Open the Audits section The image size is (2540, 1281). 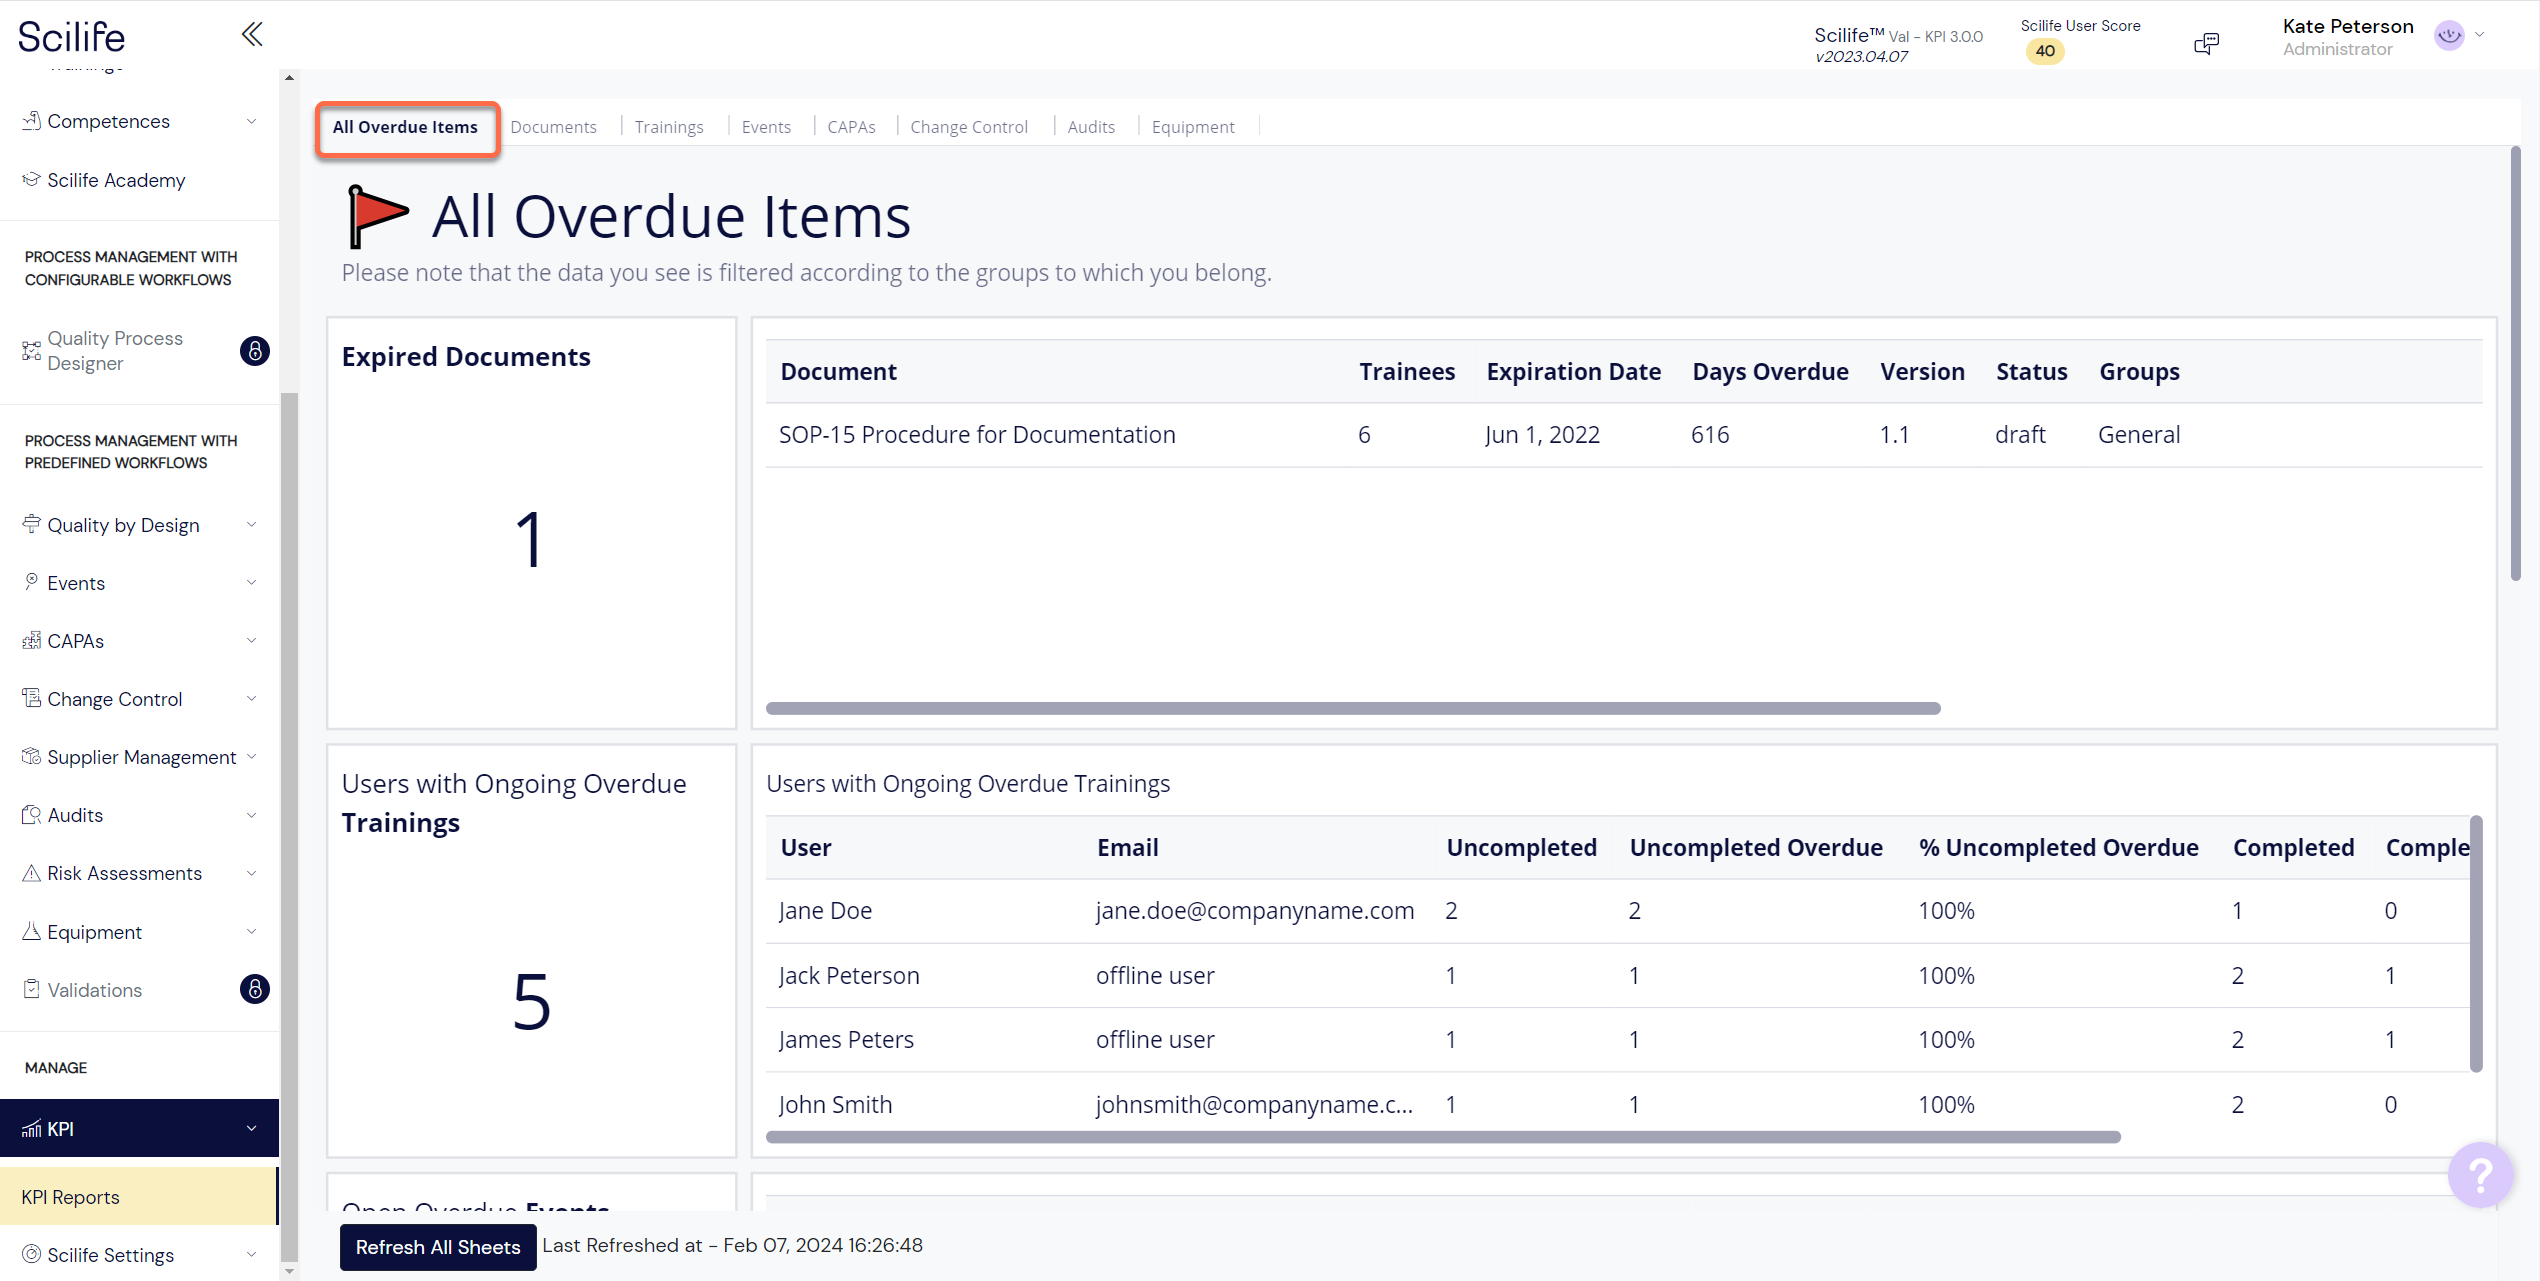[x=75, y=815]
